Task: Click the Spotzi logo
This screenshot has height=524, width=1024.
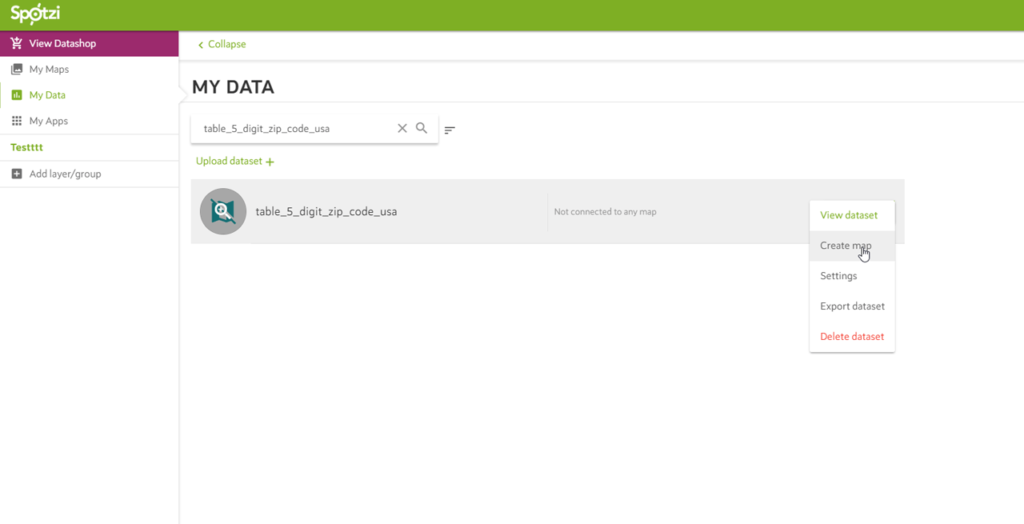Action: (x=35, y=12)
